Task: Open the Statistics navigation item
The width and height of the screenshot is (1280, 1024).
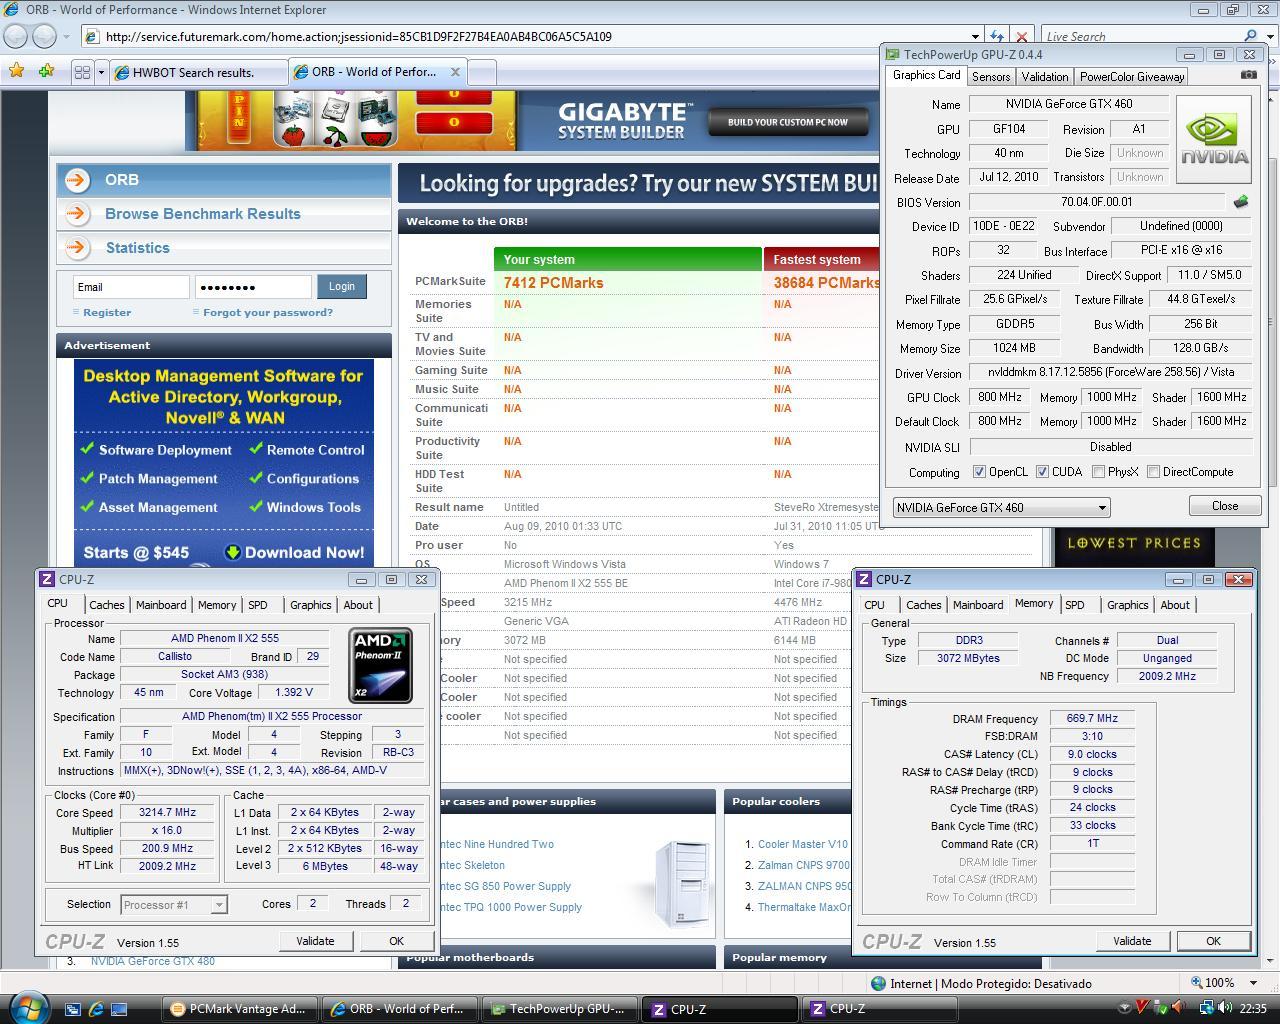Action: 223,248
